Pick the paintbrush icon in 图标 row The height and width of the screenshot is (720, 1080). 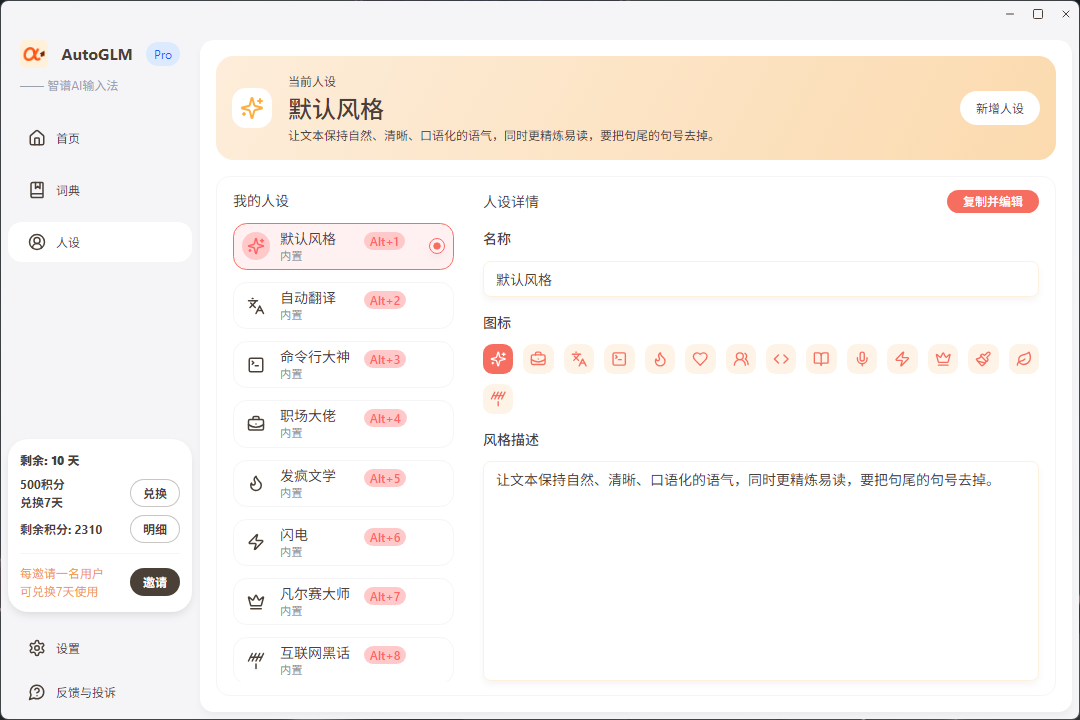(x=983, y=359)
